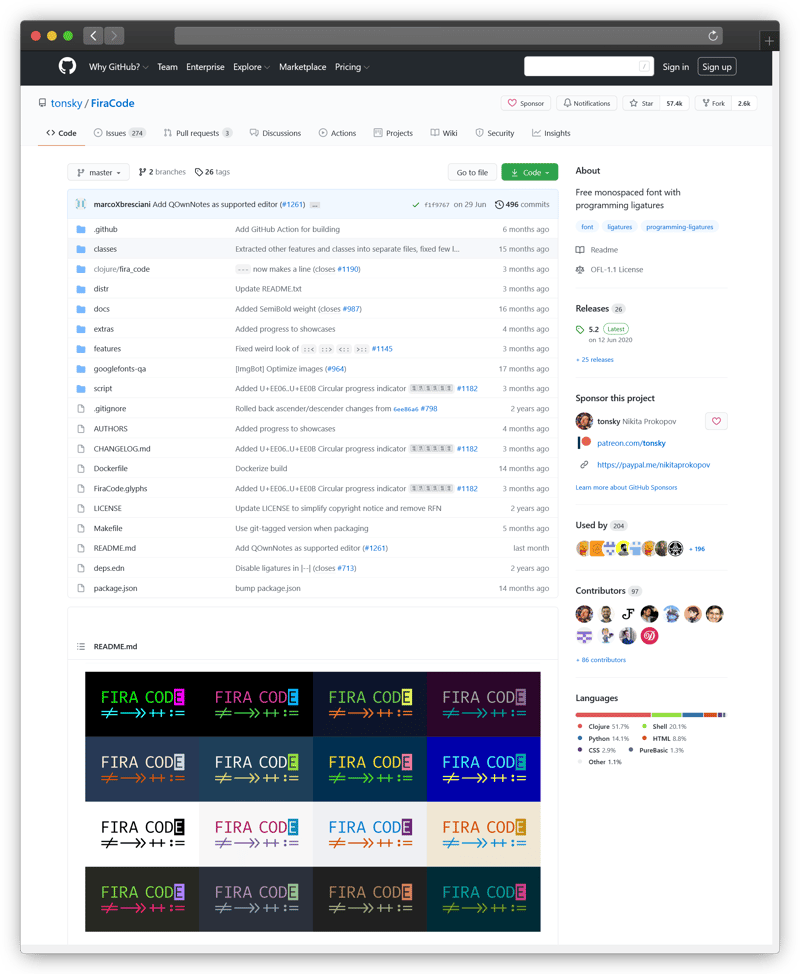
Task: Click the green commit status checkmark
Action: pos(416,205)
